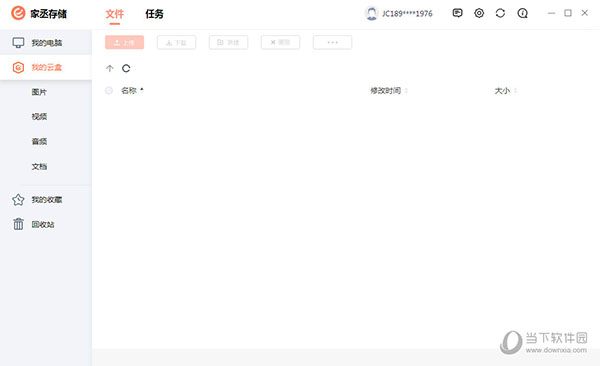Image resolution: width=600 pixels, height=366 pixels.
Task: Open account JC189****1976
Action: click(407, 14)
